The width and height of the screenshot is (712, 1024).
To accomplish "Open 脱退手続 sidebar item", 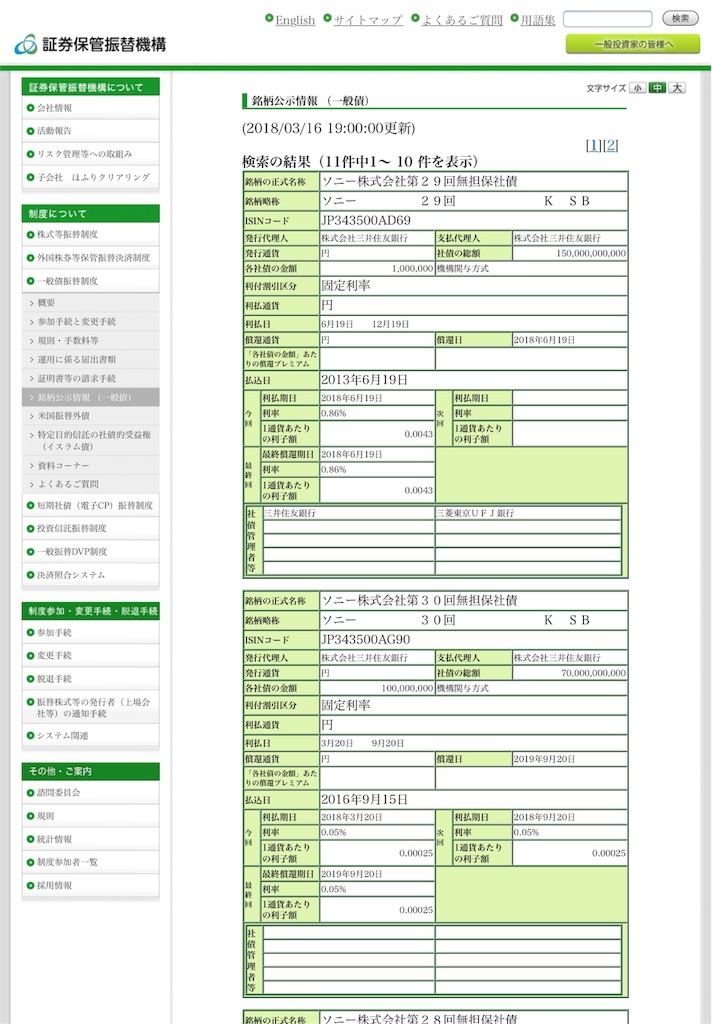I will pos(90,679).
